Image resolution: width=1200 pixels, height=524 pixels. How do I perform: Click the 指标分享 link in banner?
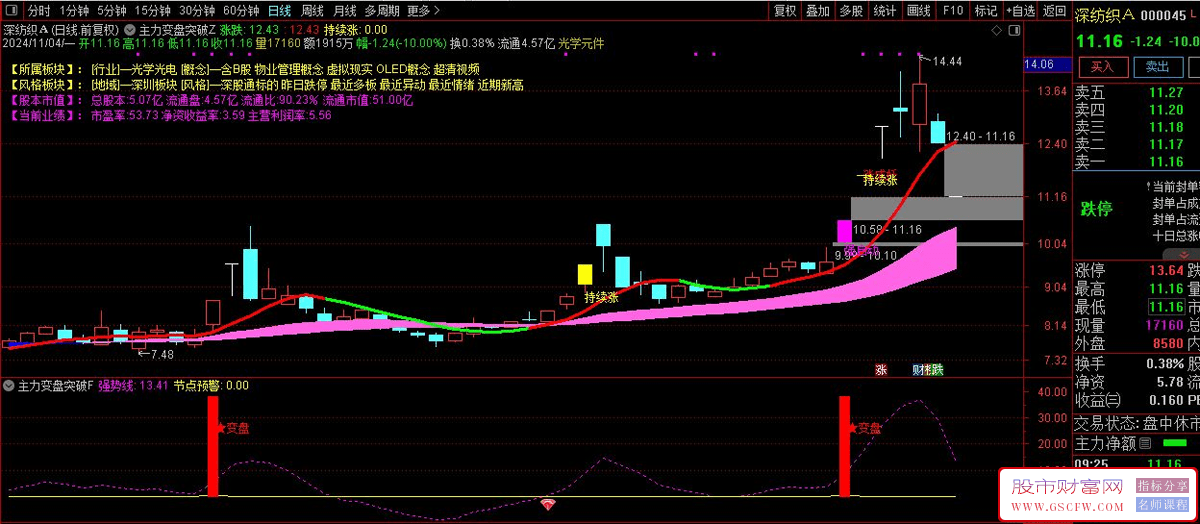click(1160, 484)
